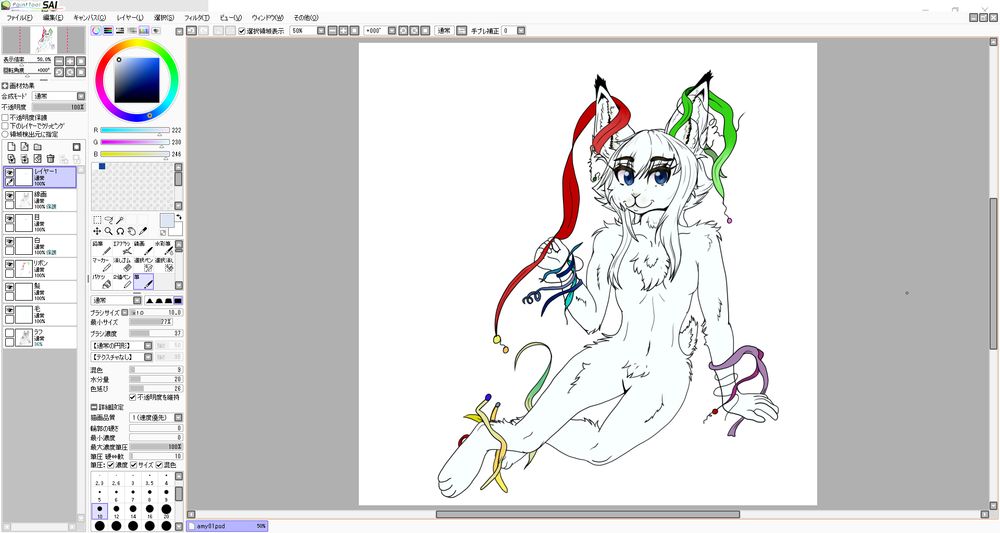Select 領域検出元に指定 radio option
Viewport: 1000px width, 533px height.
point(5,135)
